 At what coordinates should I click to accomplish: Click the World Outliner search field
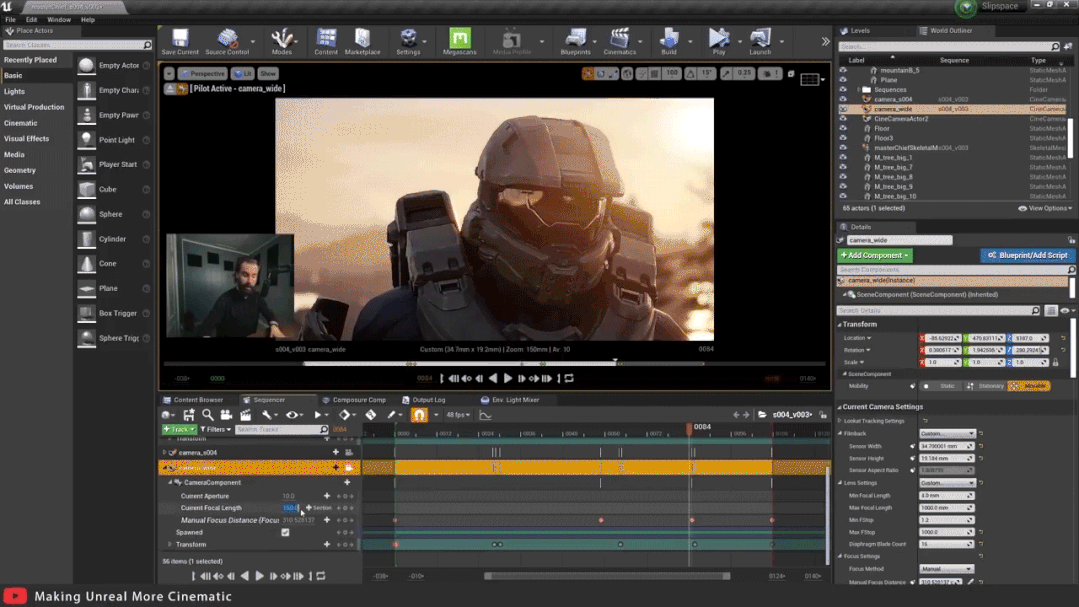(x=945, y=47)
